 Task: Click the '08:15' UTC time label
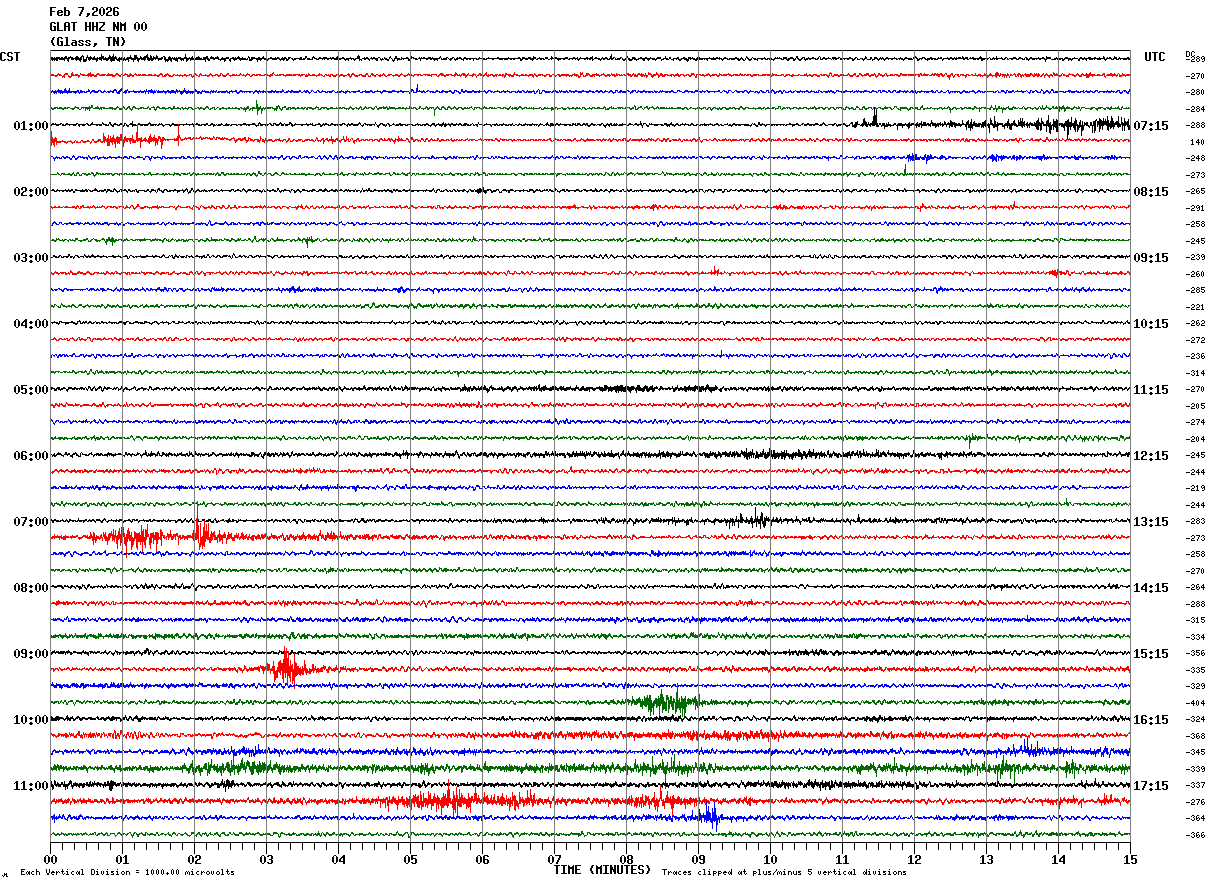point(1151,192)
